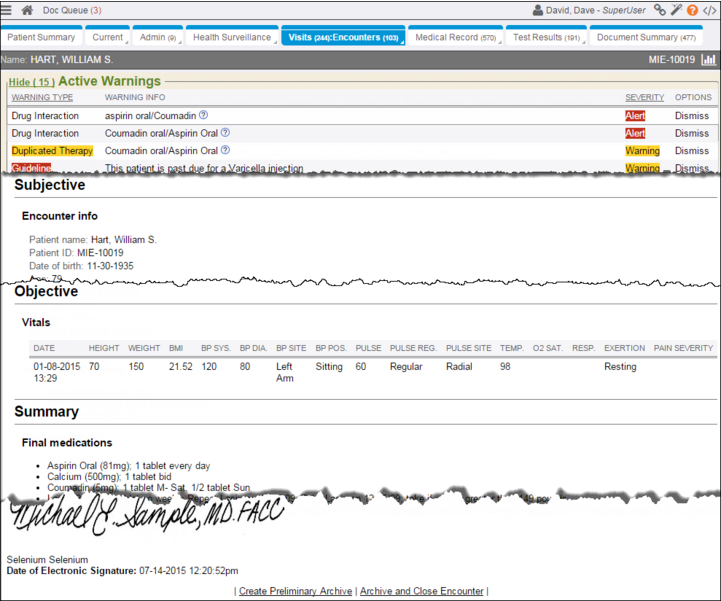Click Create Preliminary Archive link
The image size is (721, 601).
pos(295,591)
